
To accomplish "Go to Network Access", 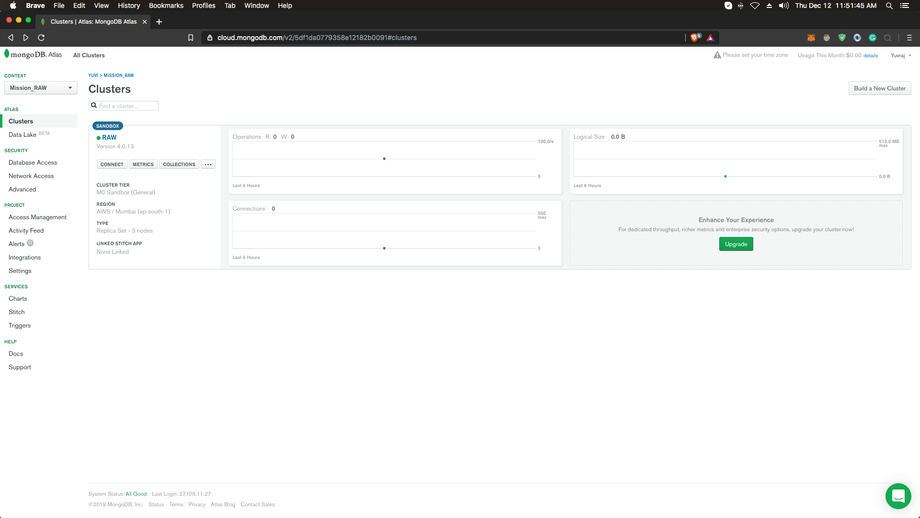I will click(31, 176).
